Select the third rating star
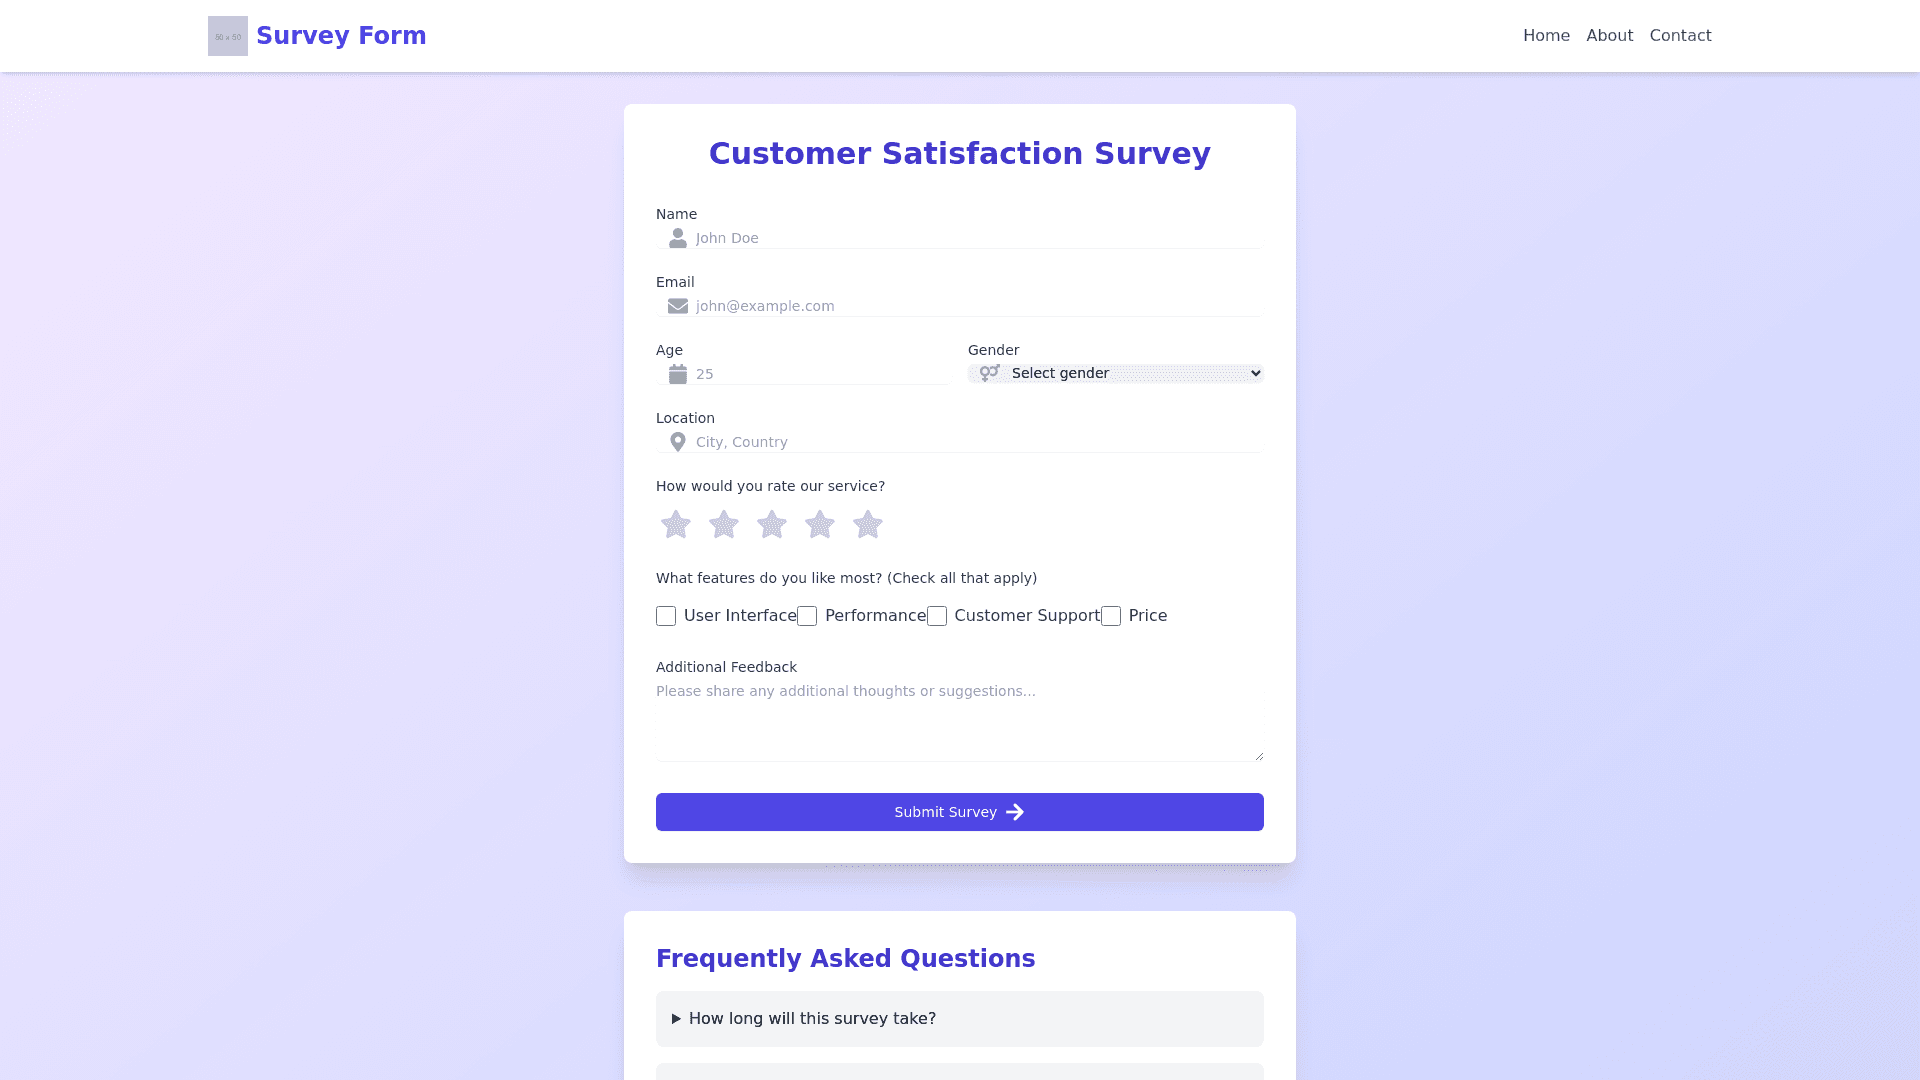Viewport: 1920px width, 1080px height. [x=772, y=524]
